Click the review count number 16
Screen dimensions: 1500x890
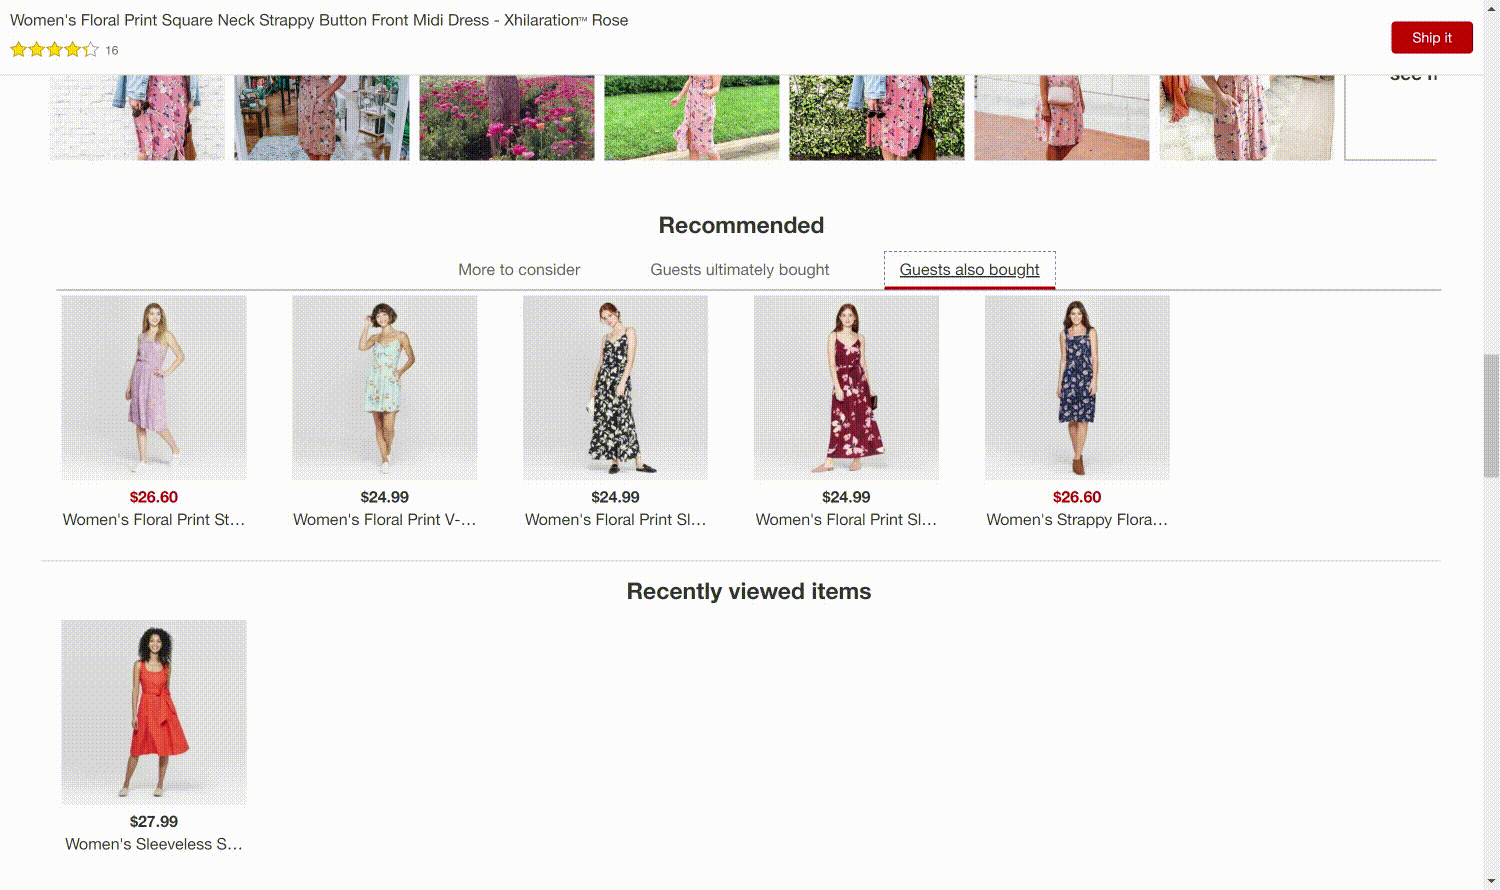pos(112,50)
